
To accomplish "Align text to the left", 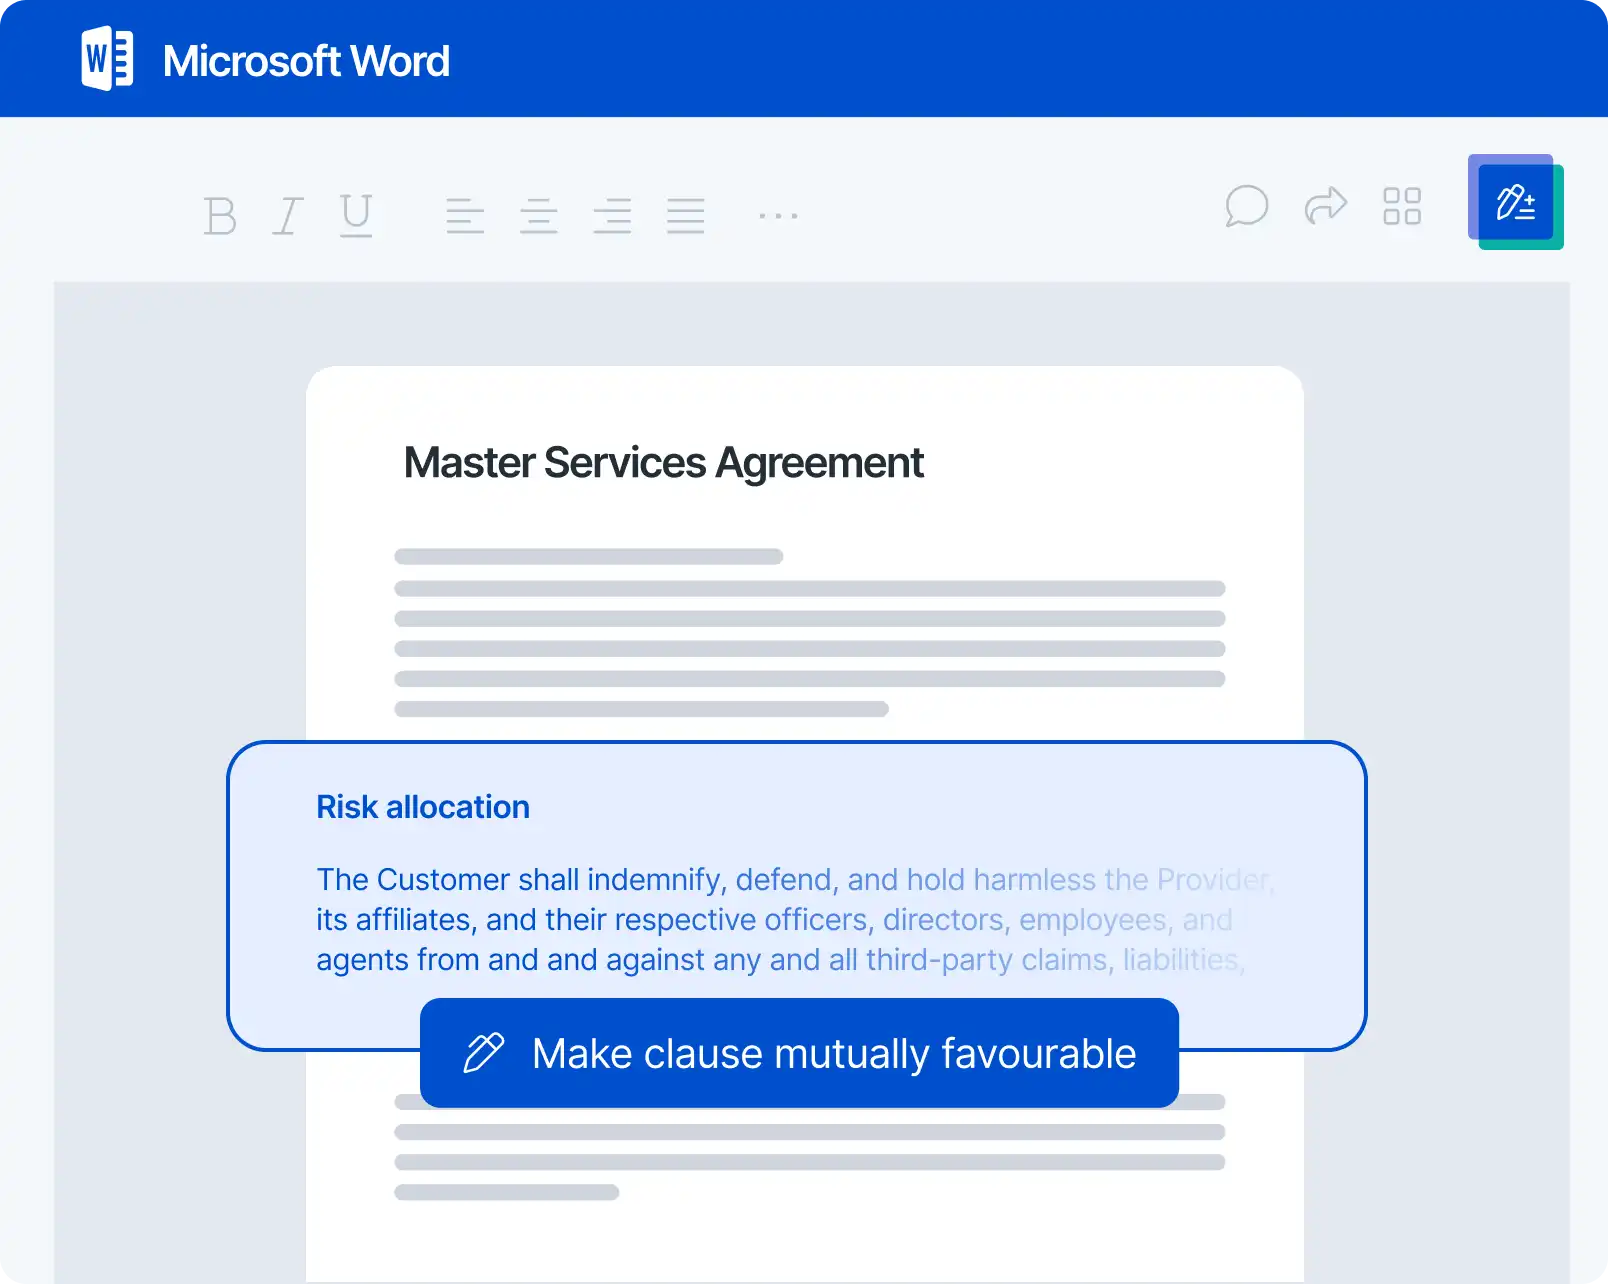I will click(x=465, y=215).
